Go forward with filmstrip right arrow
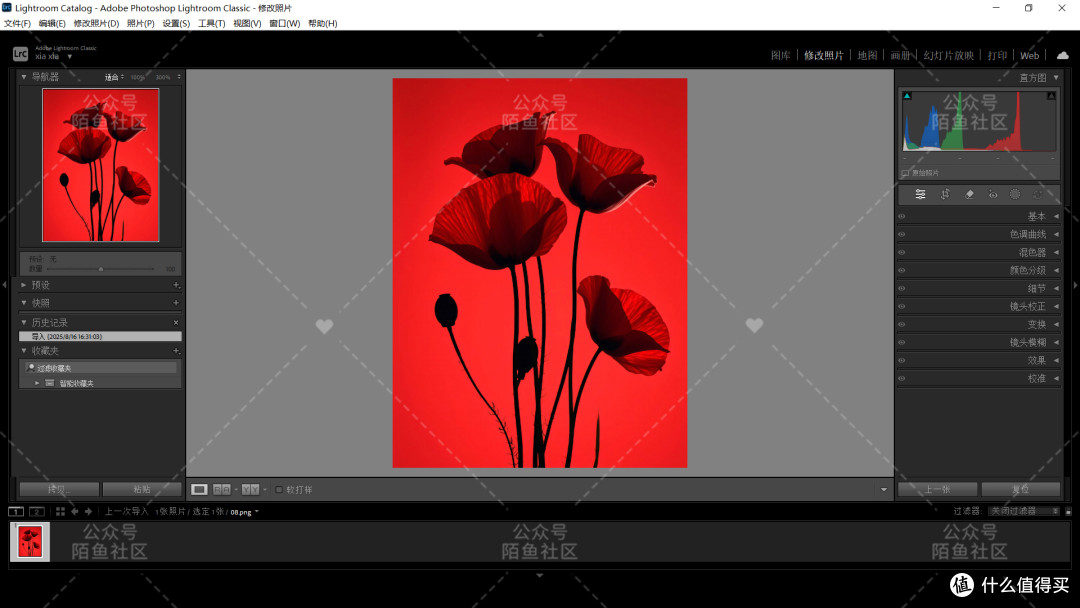 88,512
